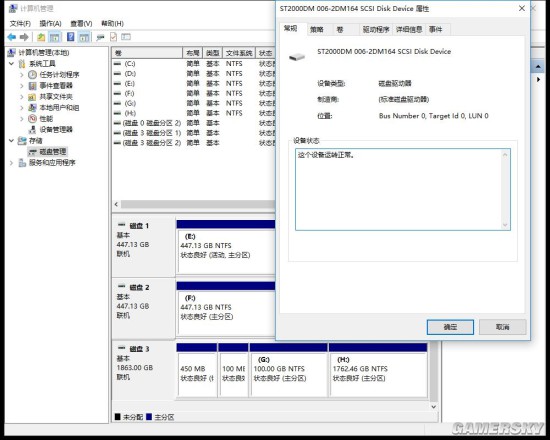The width and height of the screenshot is (550, 440).
Task: Open the 操作(A) menu
Action: click(50, 24)
